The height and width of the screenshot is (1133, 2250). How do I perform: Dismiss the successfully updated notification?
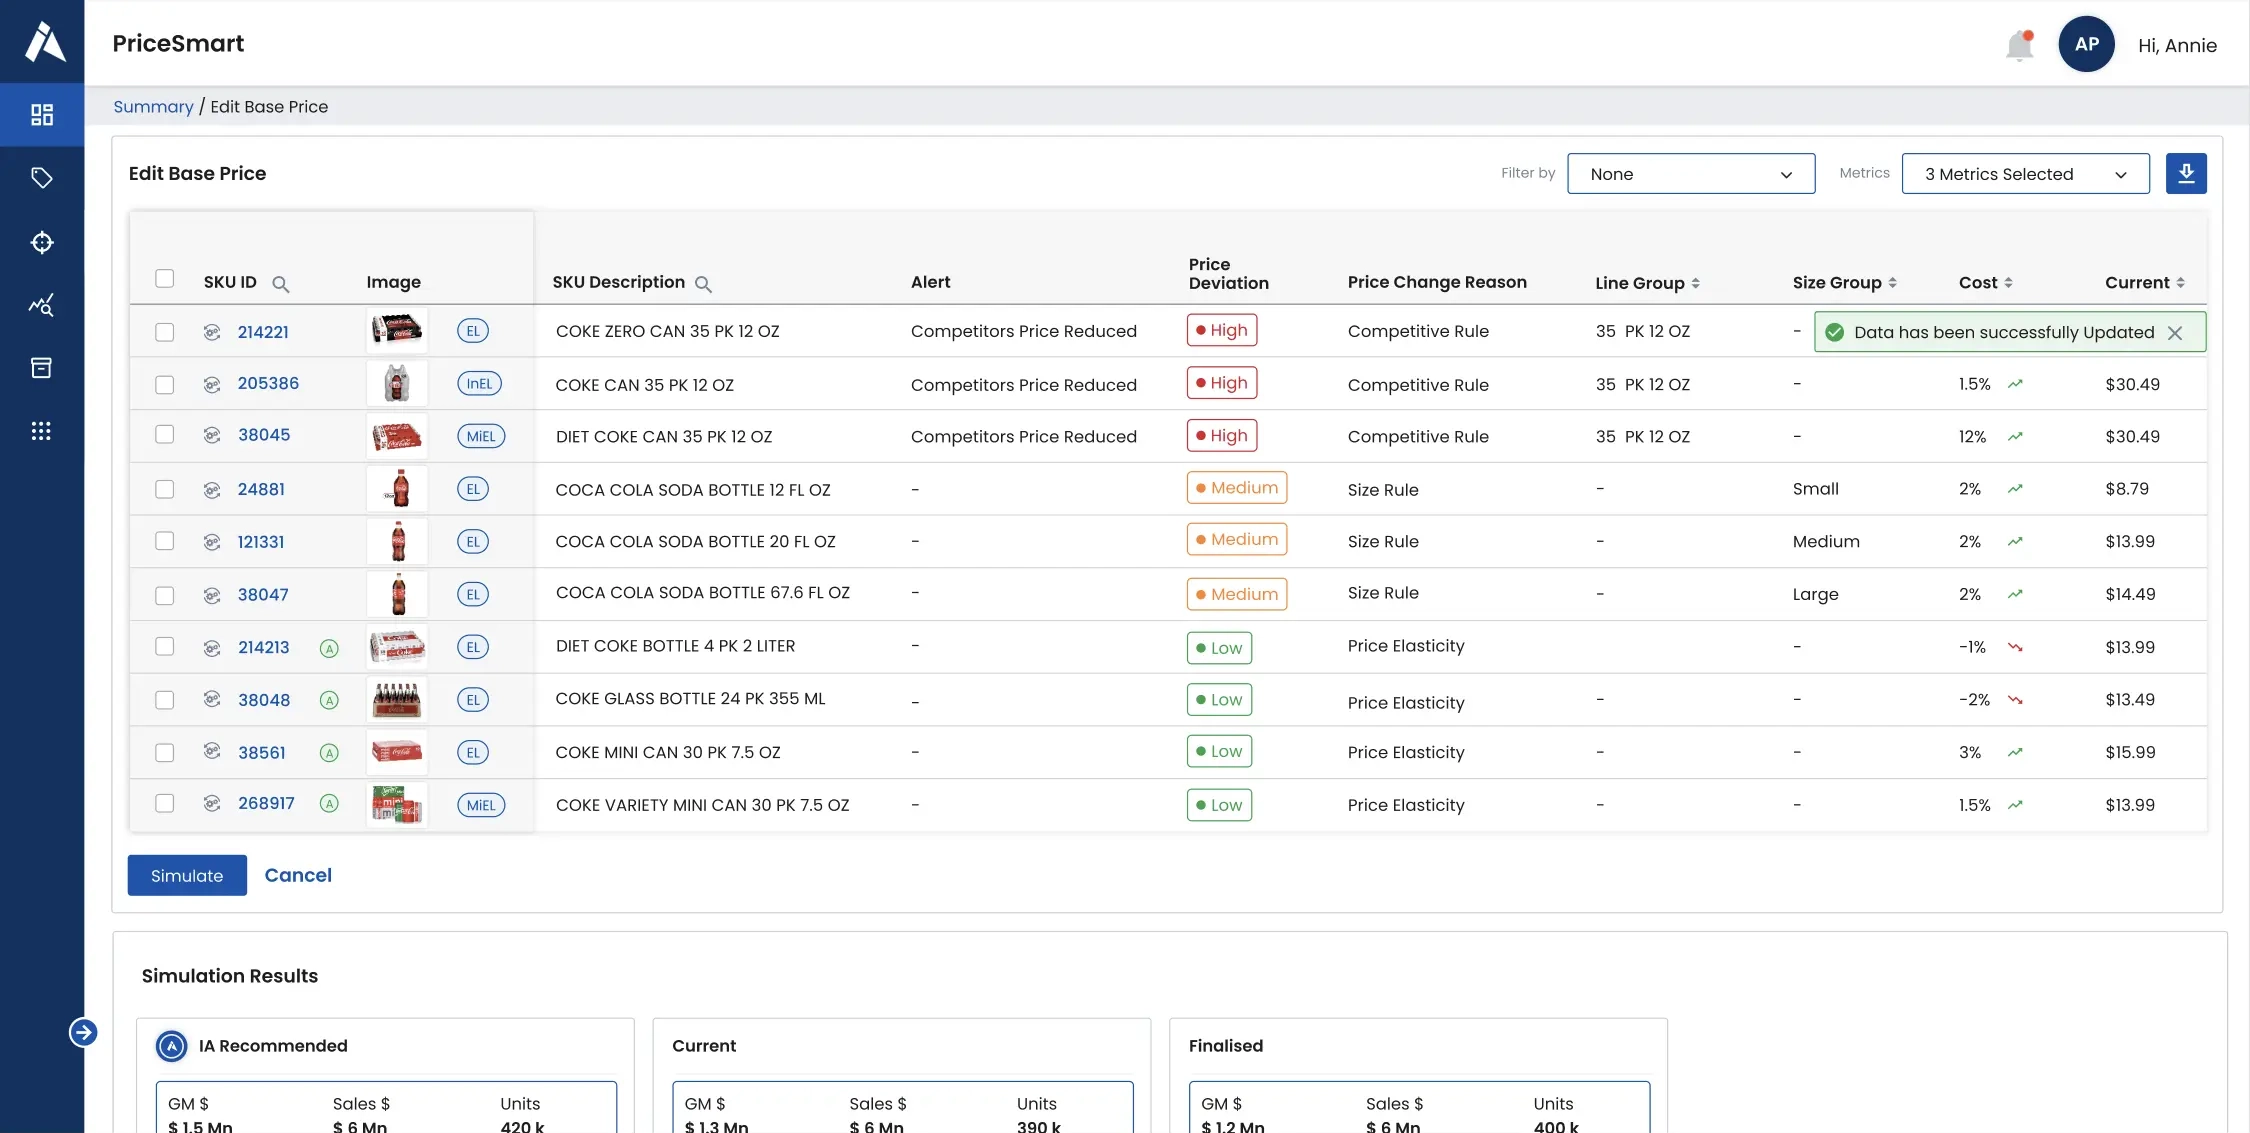(x=2175, y=333)
